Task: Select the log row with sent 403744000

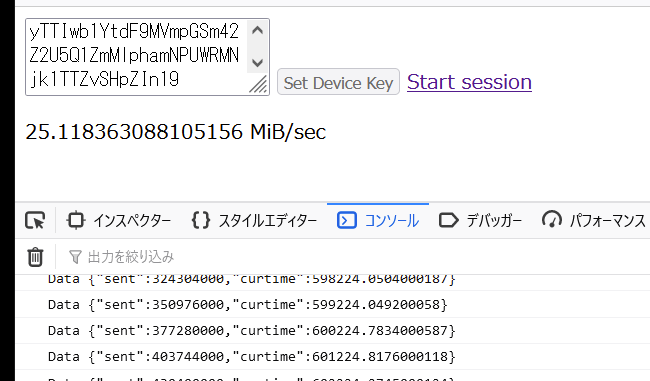Action: click(332, 357)
